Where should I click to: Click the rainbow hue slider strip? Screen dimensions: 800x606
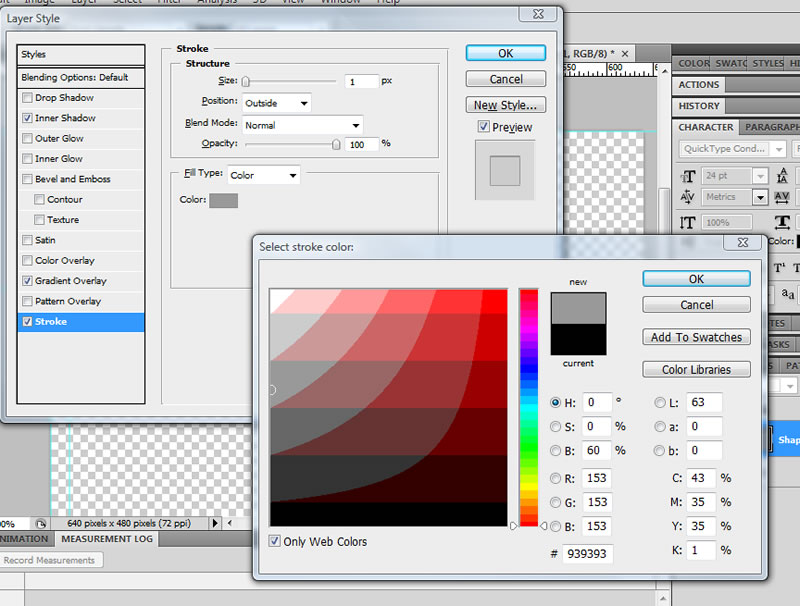tap(529, 408)
